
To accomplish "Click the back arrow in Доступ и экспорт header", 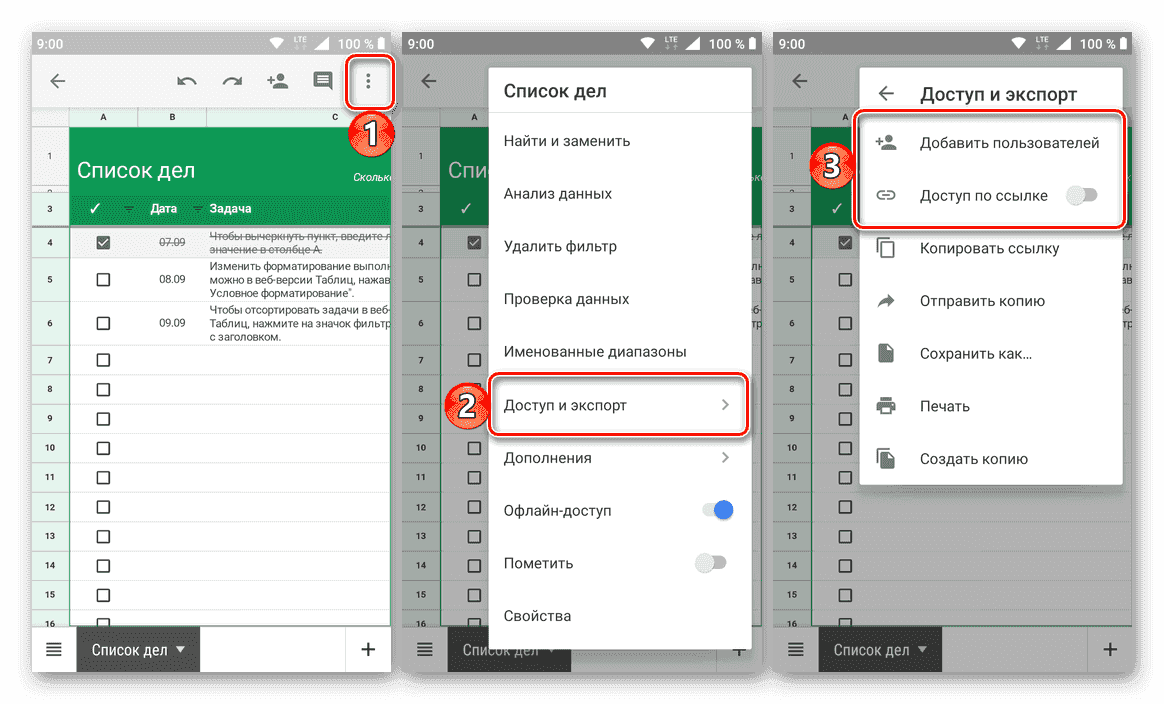I will (886, 92).
